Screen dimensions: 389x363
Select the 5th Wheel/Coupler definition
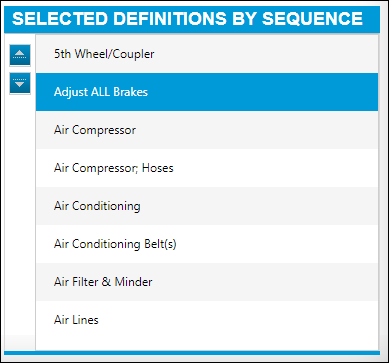(207, 54)
